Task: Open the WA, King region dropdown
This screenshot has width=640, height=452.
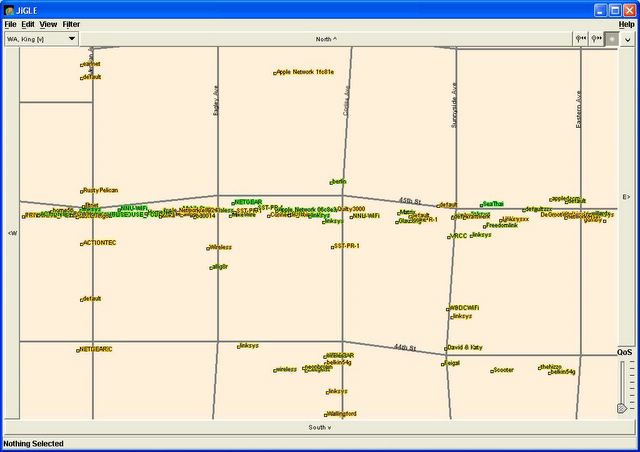Action: tap(42, 39)
